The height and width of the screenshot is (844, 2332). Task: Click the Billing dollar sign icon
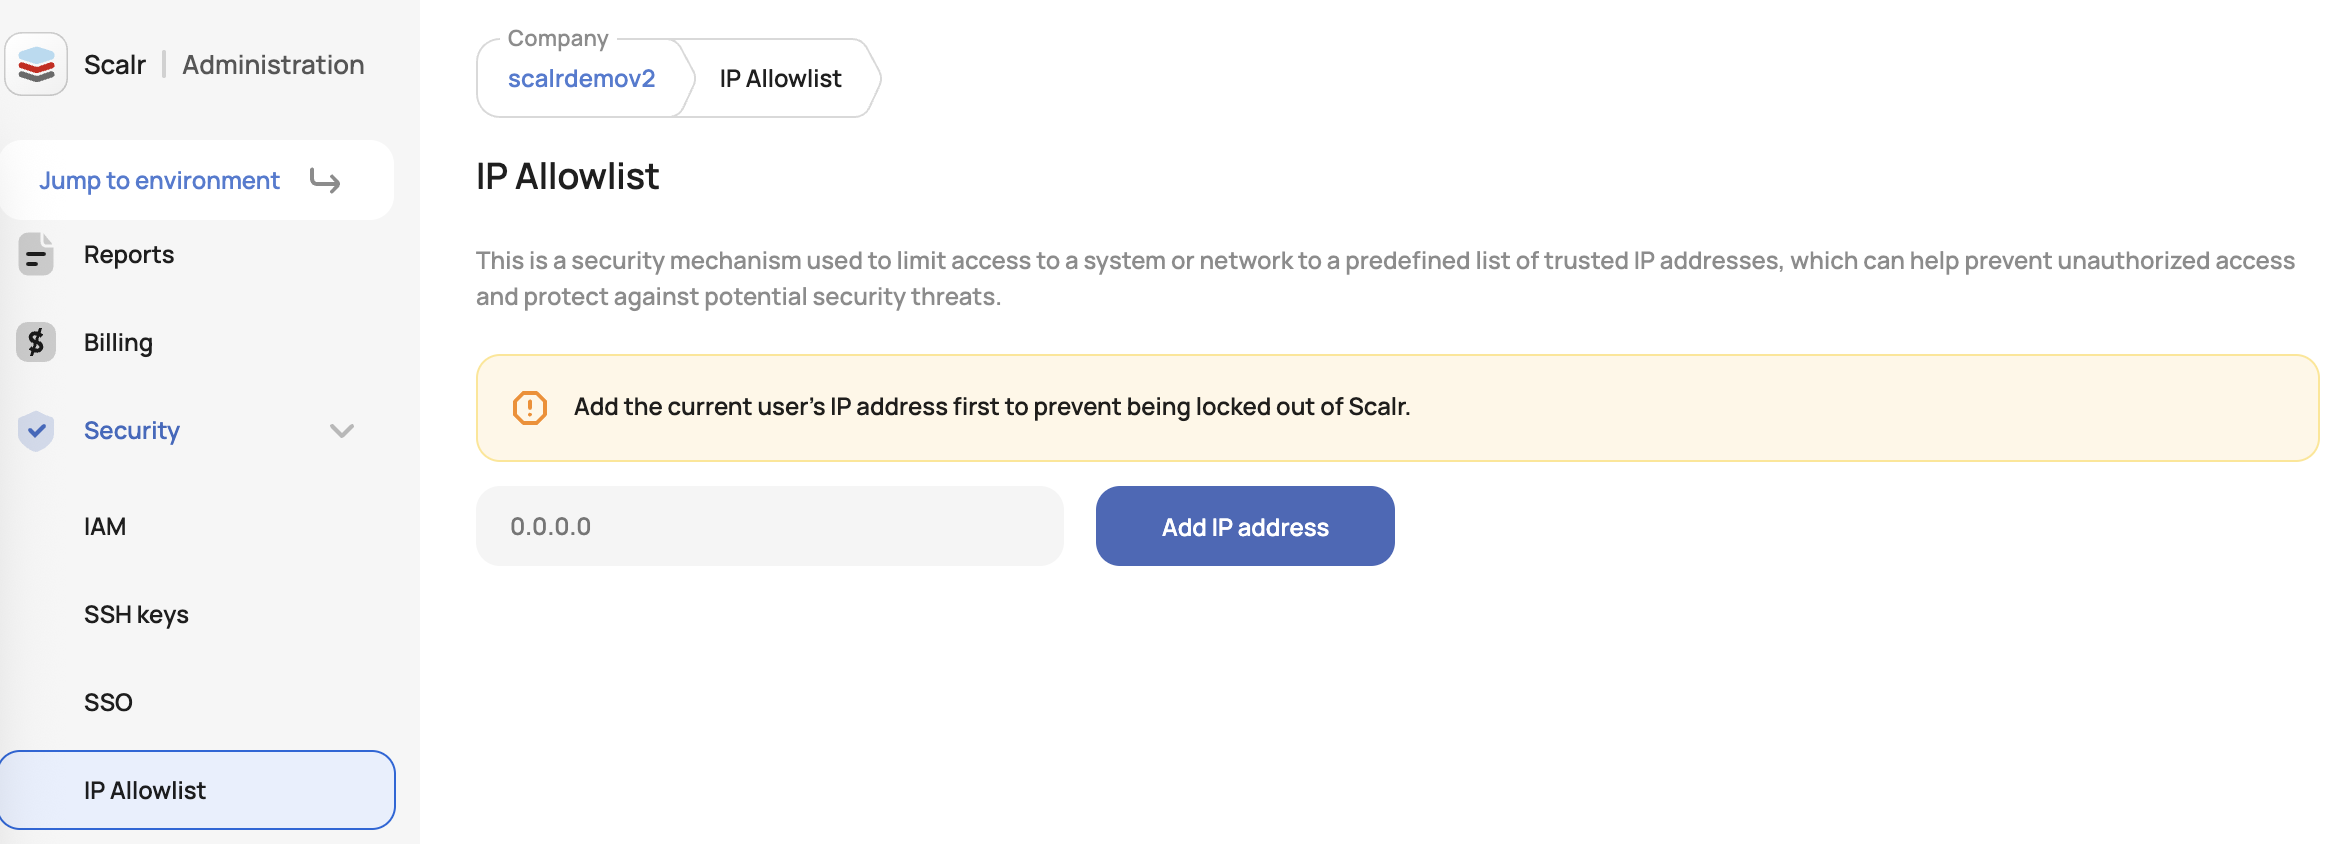coord(36,342)
